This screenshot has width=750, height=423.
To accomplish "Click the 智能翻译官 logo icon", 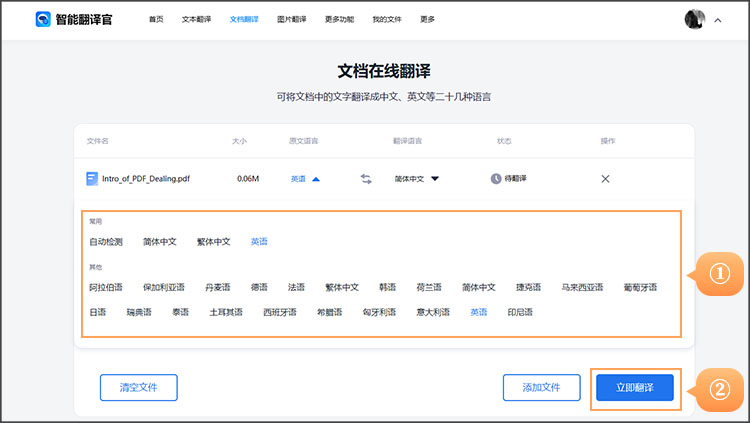I will (x=43, y=19).
